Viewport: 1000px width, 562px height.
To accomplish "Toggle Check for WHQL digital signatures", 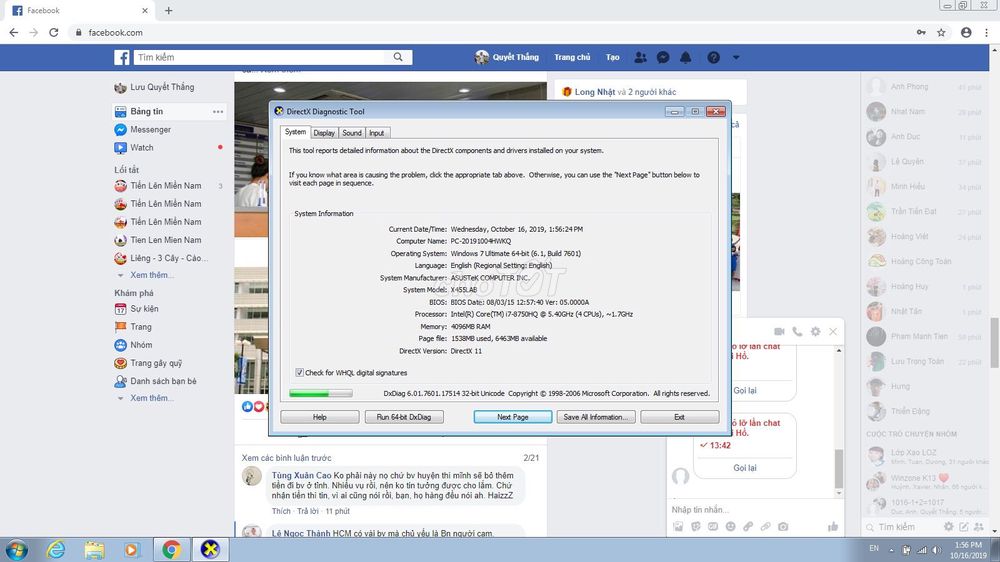I will (299, 373).
